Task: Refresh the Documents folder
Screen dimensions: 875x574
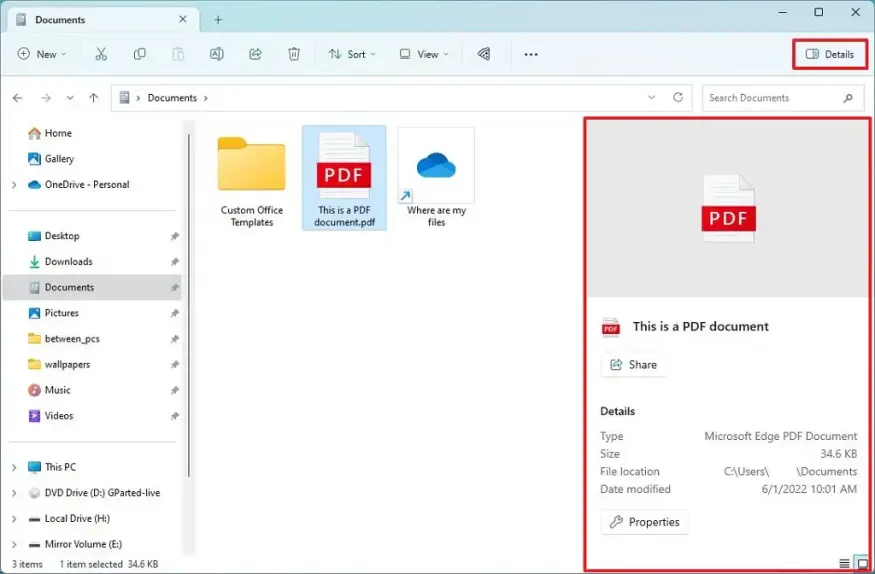Action: pyautogui.click(x=678, y=97)
